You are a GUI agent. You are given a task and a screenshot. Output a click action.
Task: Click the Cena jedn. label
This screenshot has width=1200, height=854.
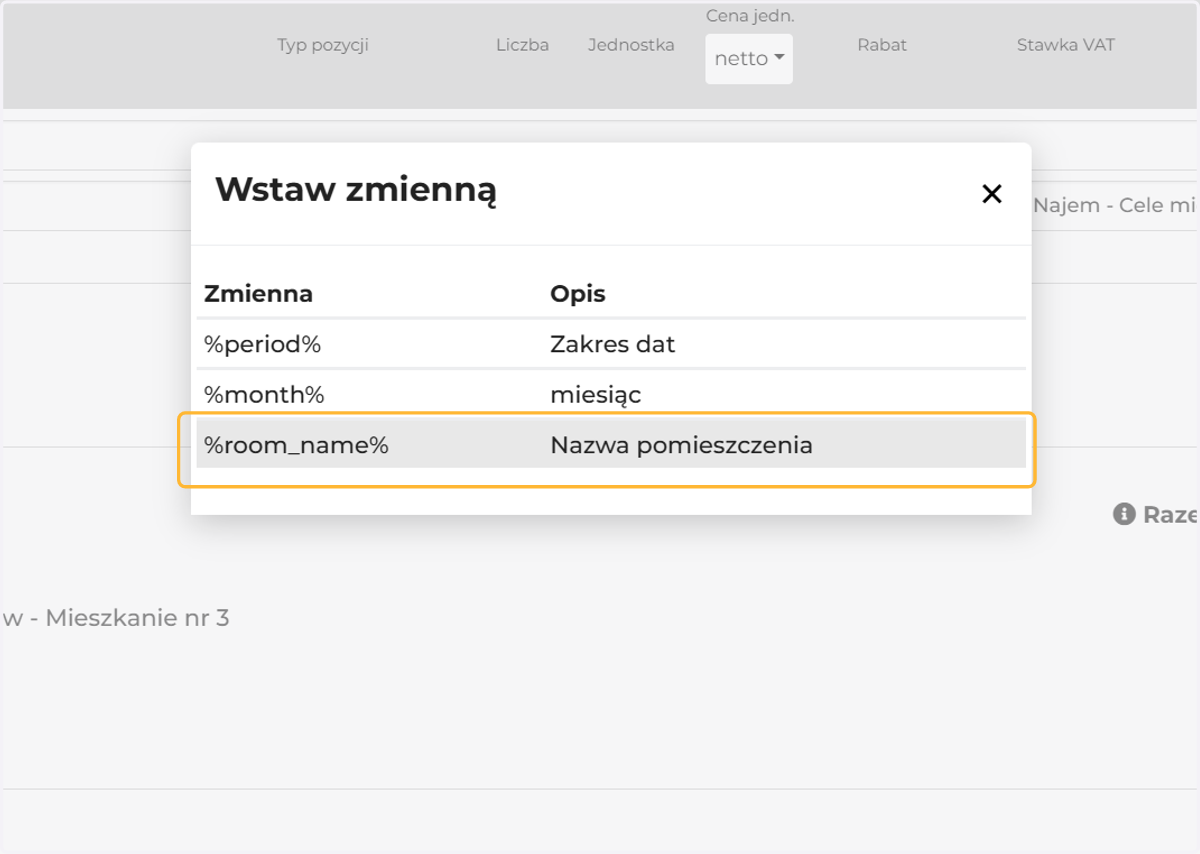pyautogui.click(x=750, y=16)
